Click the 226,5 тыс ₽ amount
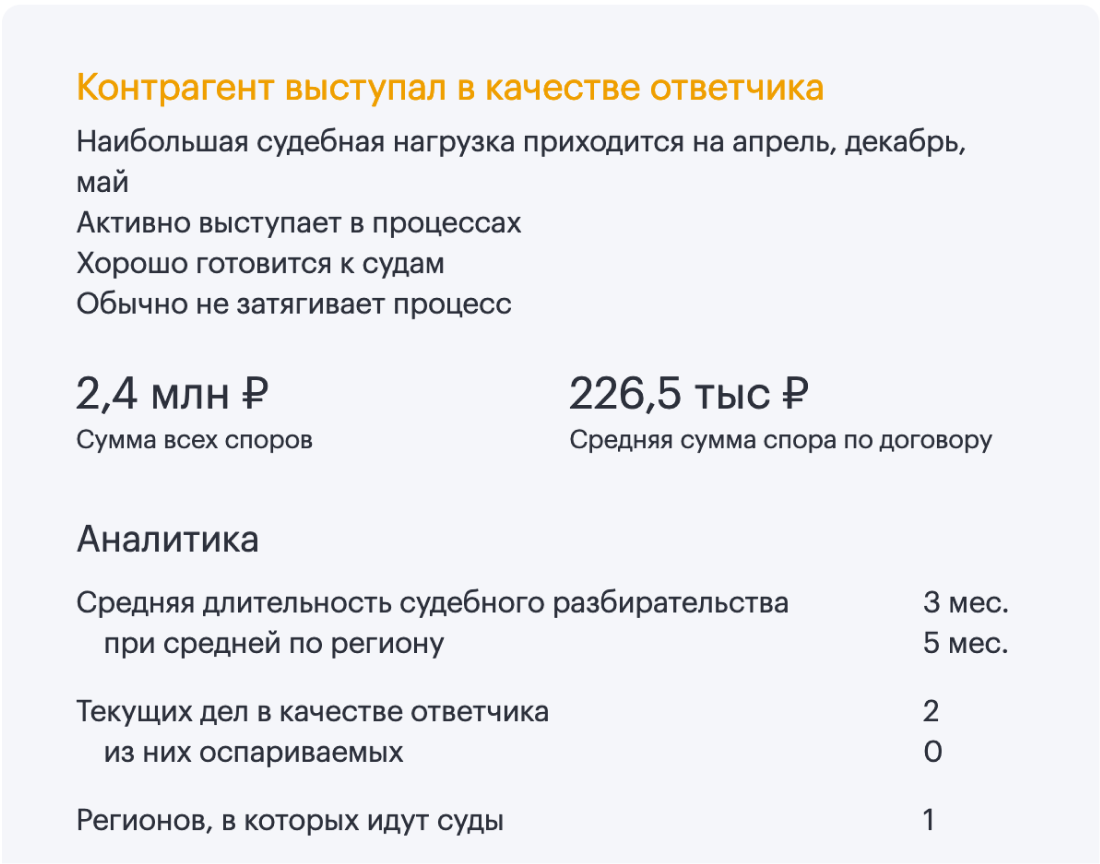The width and height of the screenshot is (1100, 864). click(688, 393)
